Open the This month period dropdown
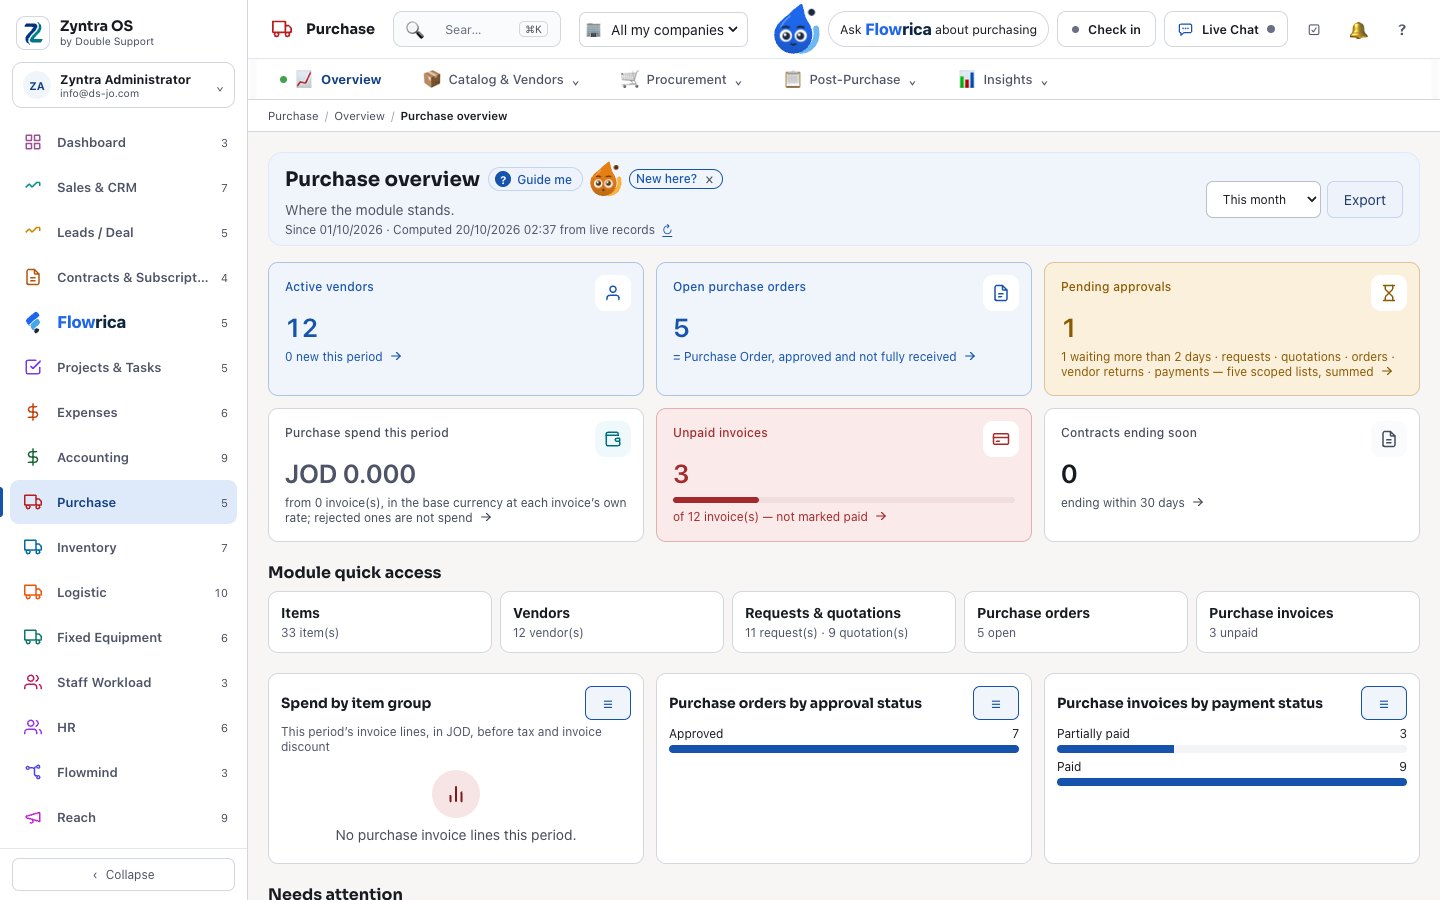 point(1264,200)
